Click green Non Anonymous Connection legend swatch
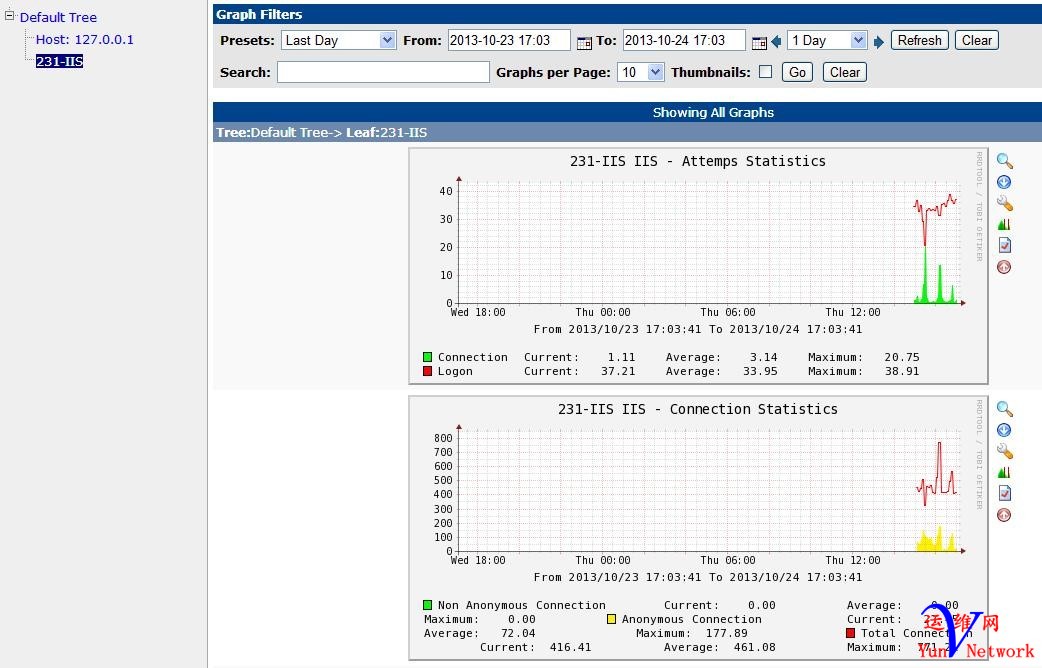Image resolution: width=1042 pixels, height=668 pixels. (x=427, y=605)
